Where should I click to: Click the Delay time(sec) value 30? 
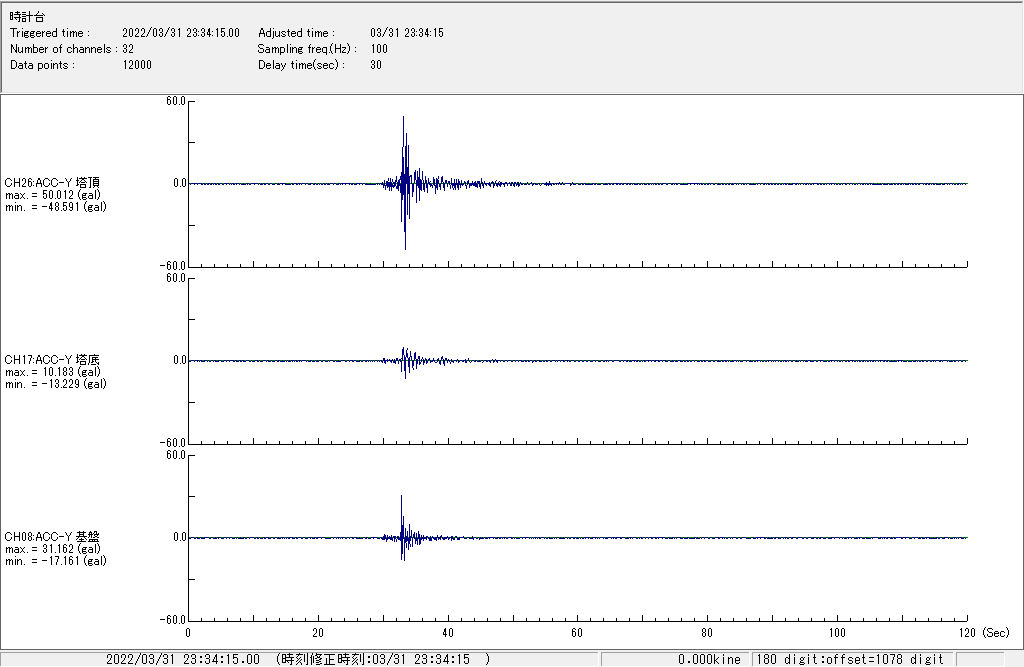pyautogui.click(x=376, y=65)
